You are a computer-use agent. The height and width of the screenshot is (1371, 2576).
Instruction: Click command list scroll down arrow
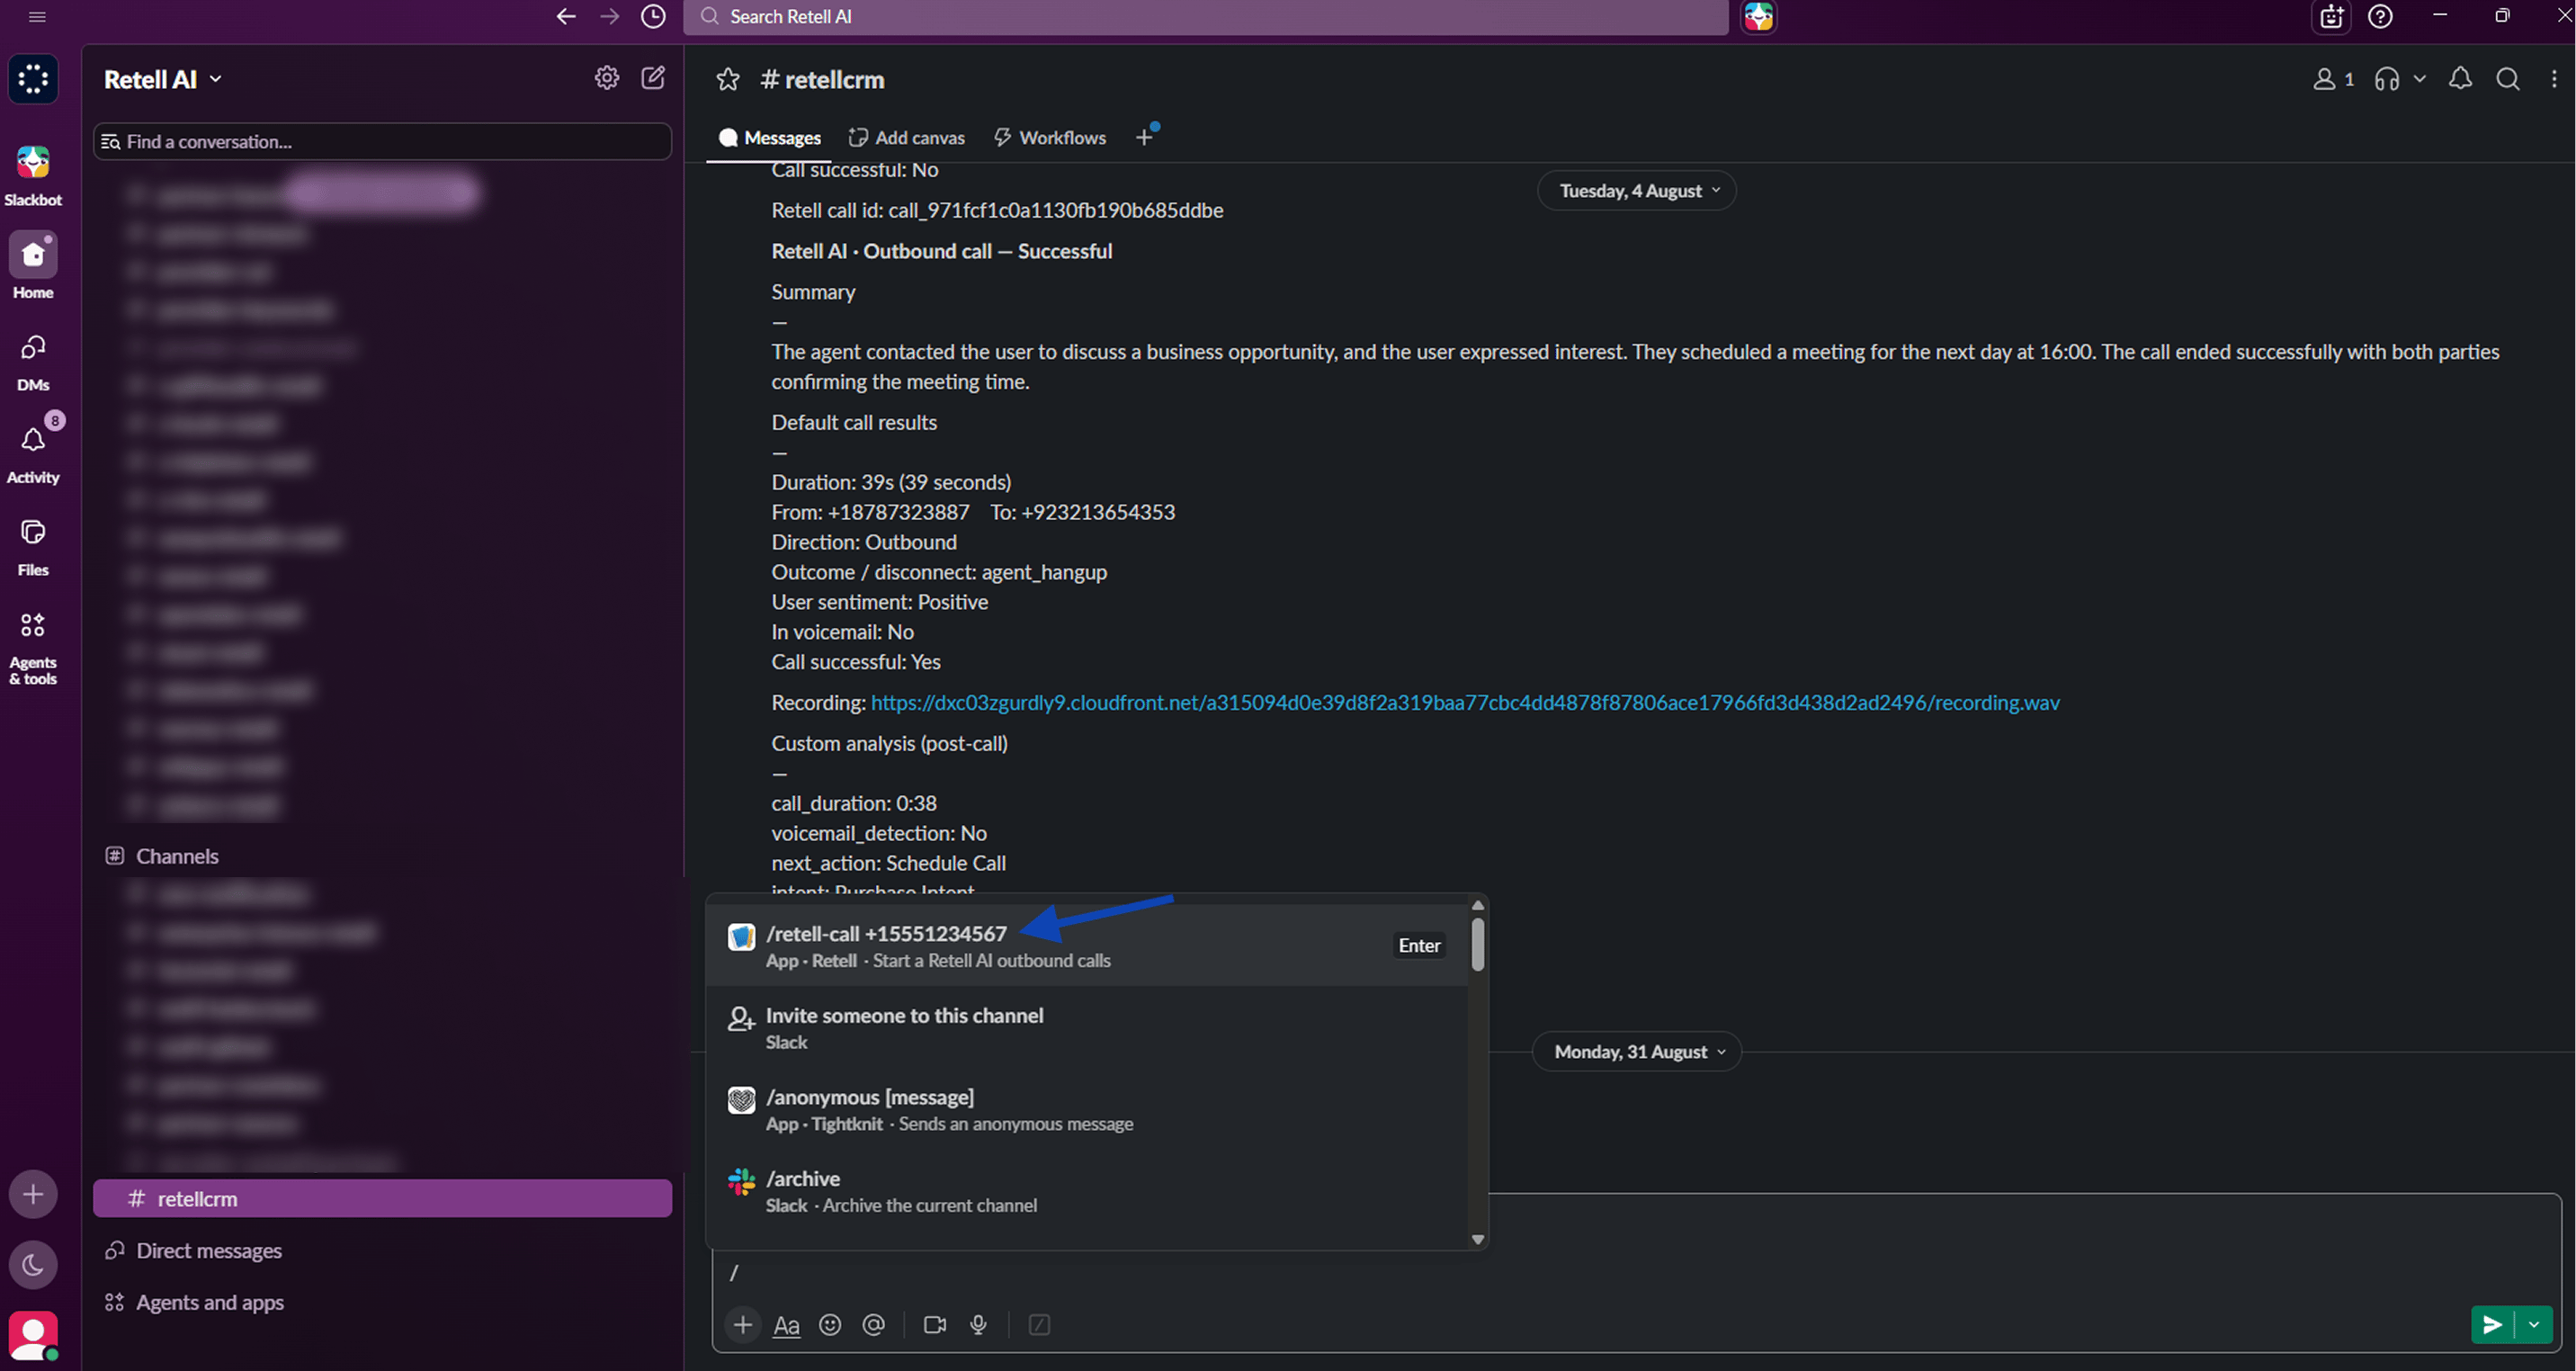[x=1478, y=1240]
